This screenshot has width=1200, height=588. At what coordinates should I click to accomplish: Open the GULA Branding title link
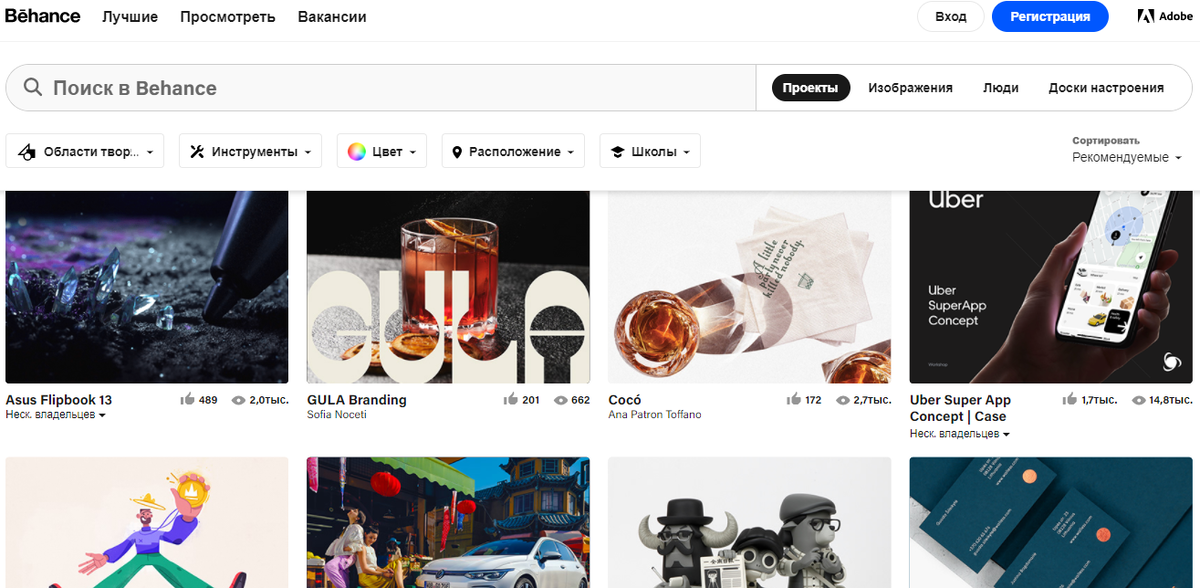[x=357, y=400]
